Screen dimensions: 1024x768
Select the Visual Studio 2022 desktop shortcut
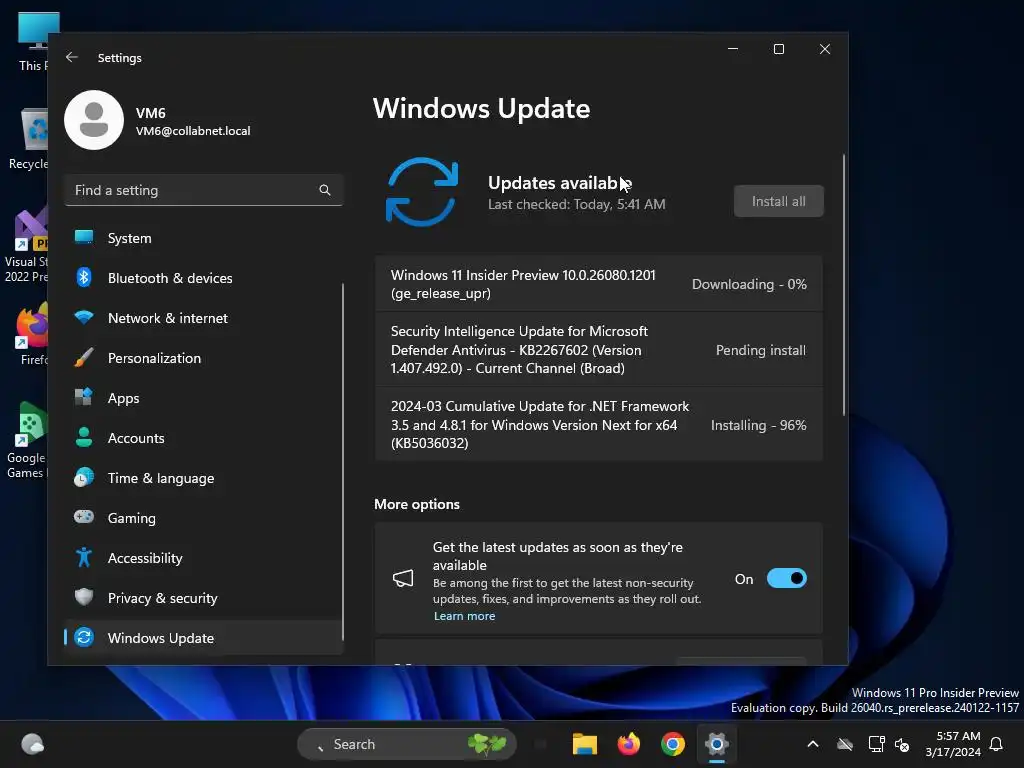[26, 245]
